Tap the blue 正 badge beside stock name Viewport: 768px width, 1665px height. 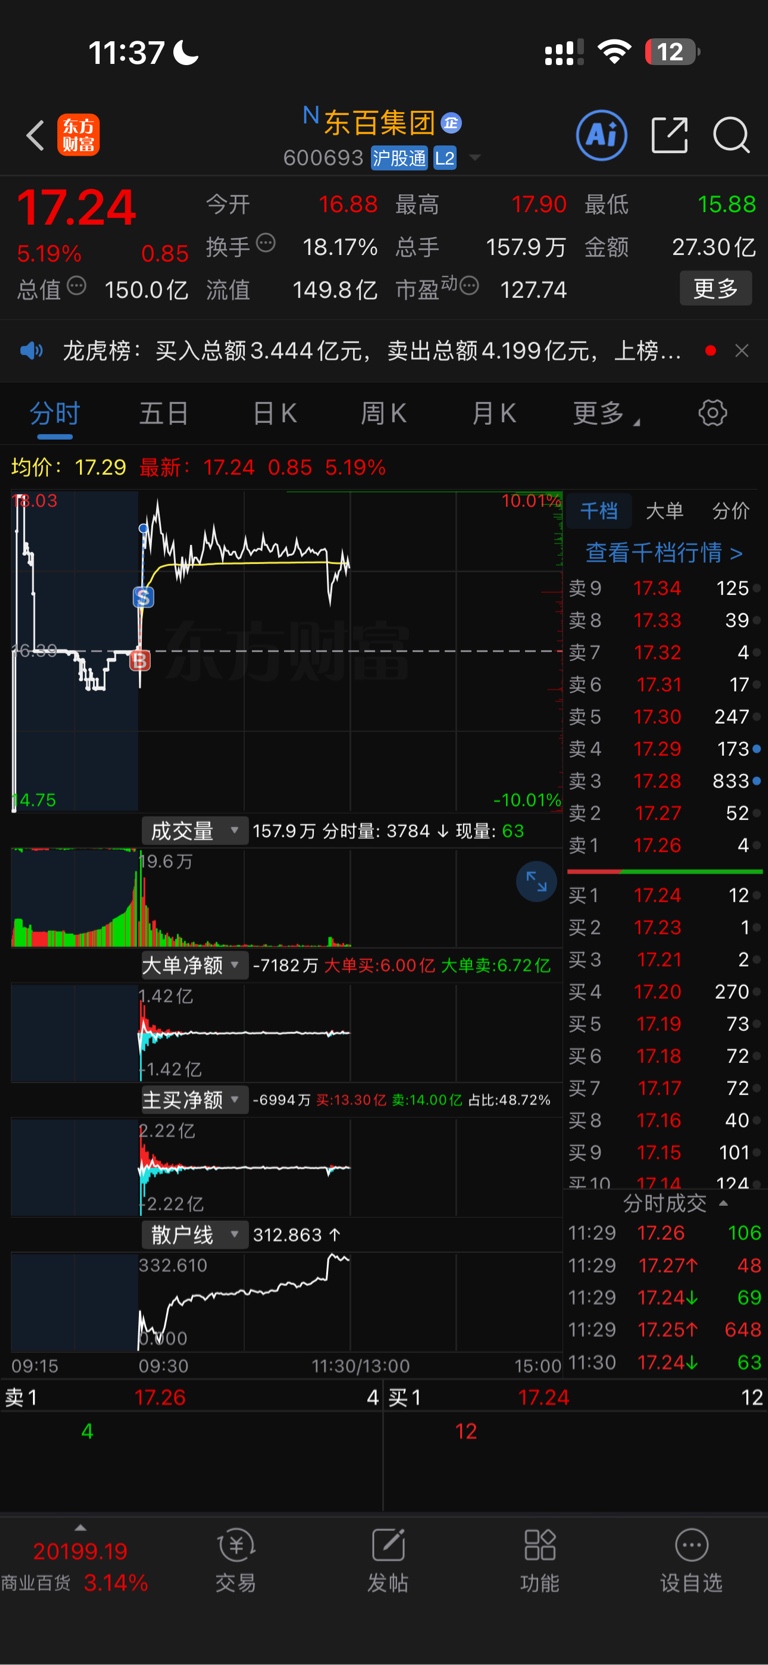coord(451,123)
